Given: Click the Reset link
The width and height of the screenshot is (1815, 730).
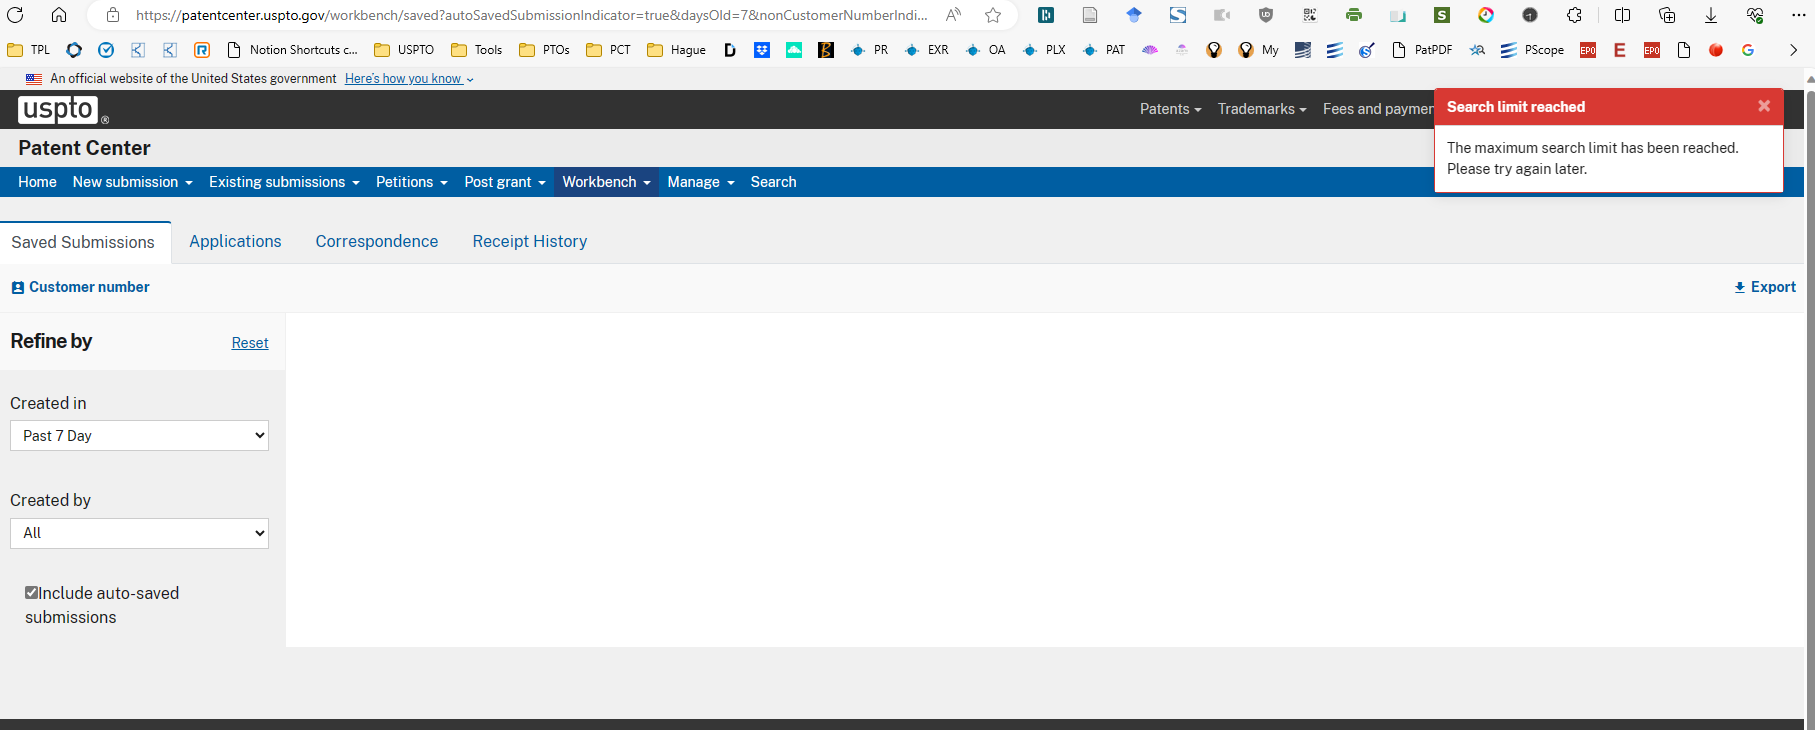Looking at the screenshot, I should click(x=250, y=343).
